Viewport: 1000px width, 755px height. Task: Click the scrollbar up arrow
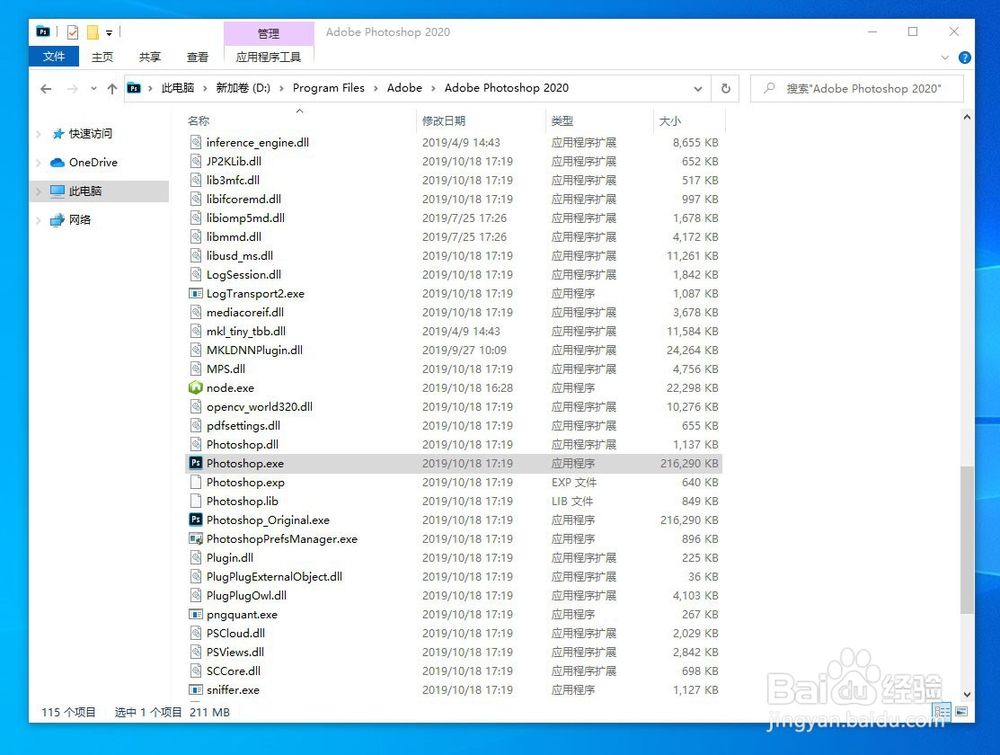(967, 117)
